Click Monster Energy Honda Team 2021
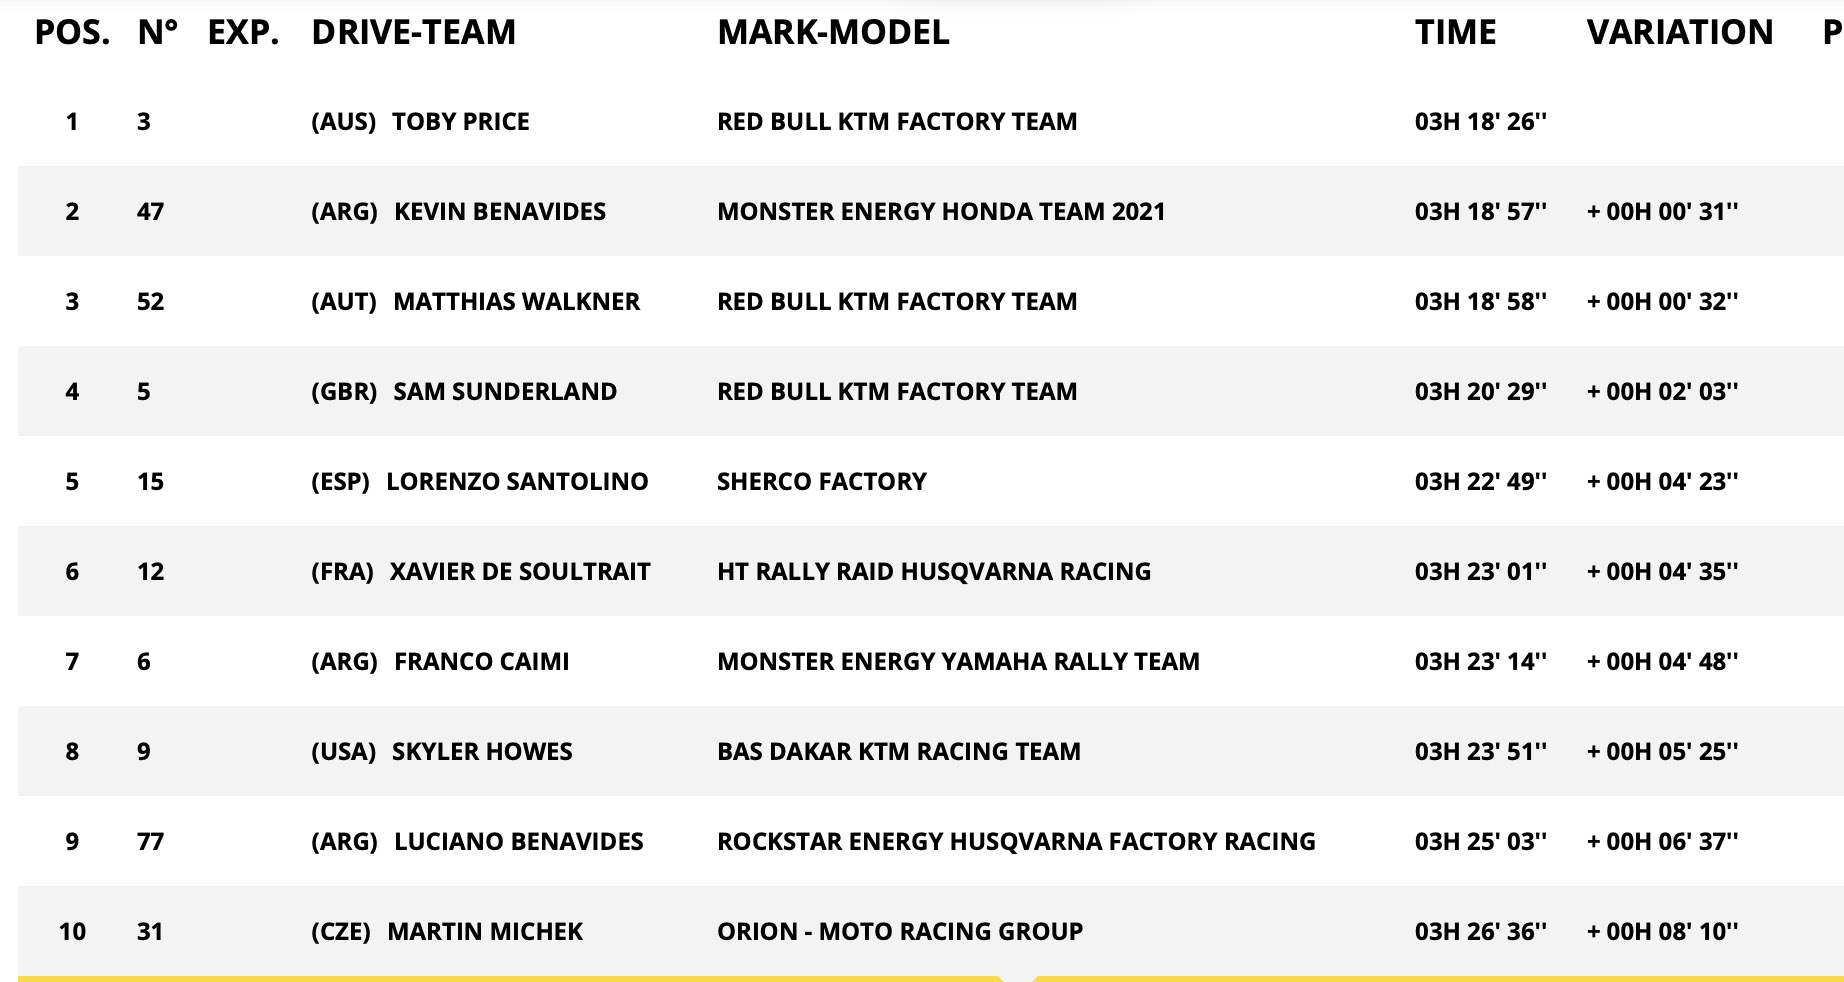The width and height of the screenshot is (1844, 982). pos(940,212)
